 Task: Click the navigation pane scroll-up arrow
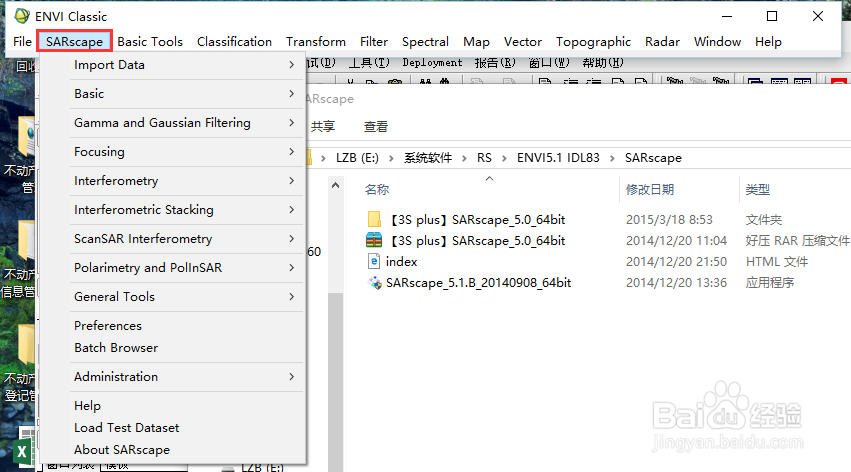point(335,186)
